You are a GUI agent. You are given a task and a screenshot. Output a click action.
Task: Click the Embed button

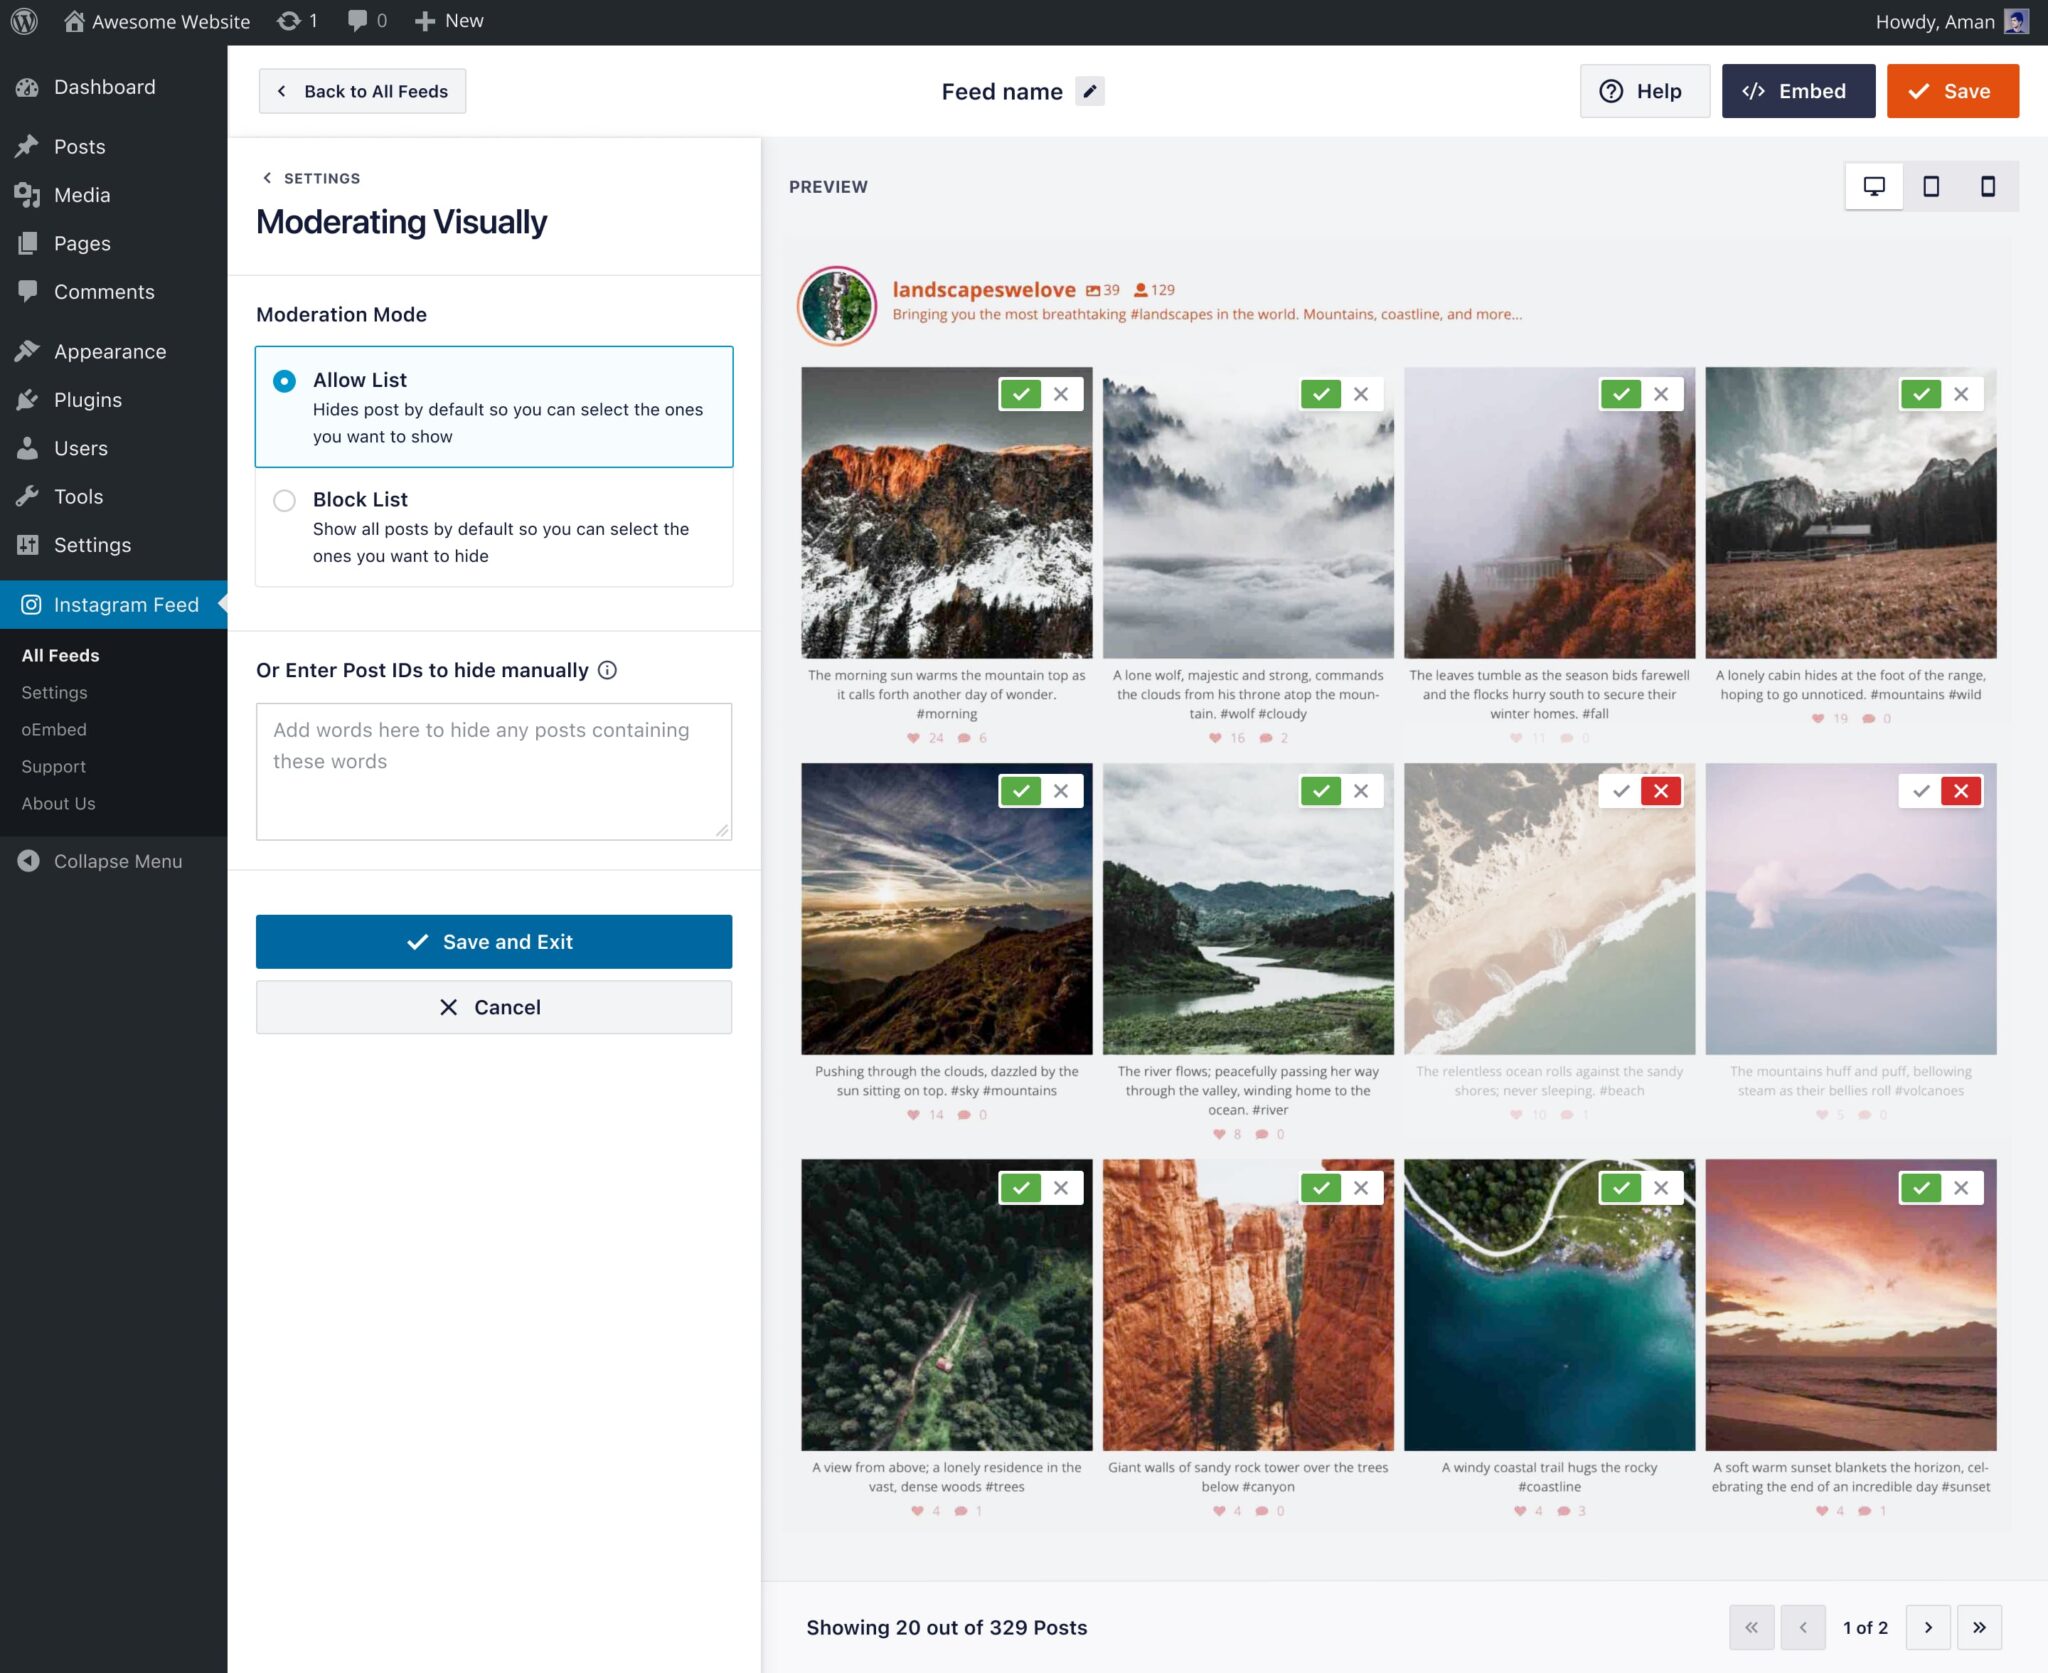[1797, 91]
